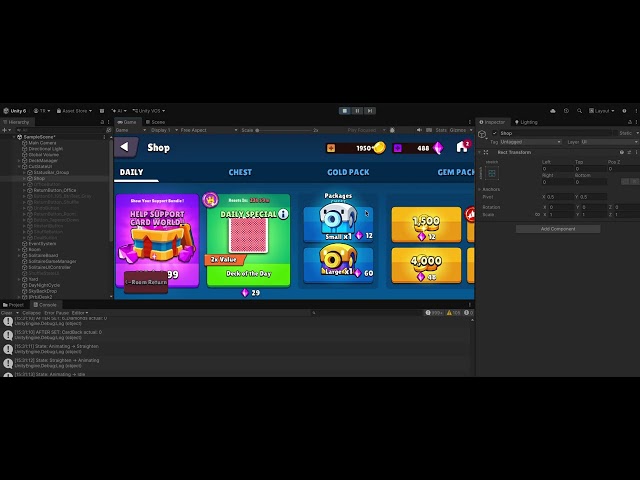Open the Layout dropdown
The height and width of the screenshot is (480, 640).
pos(602,111)
